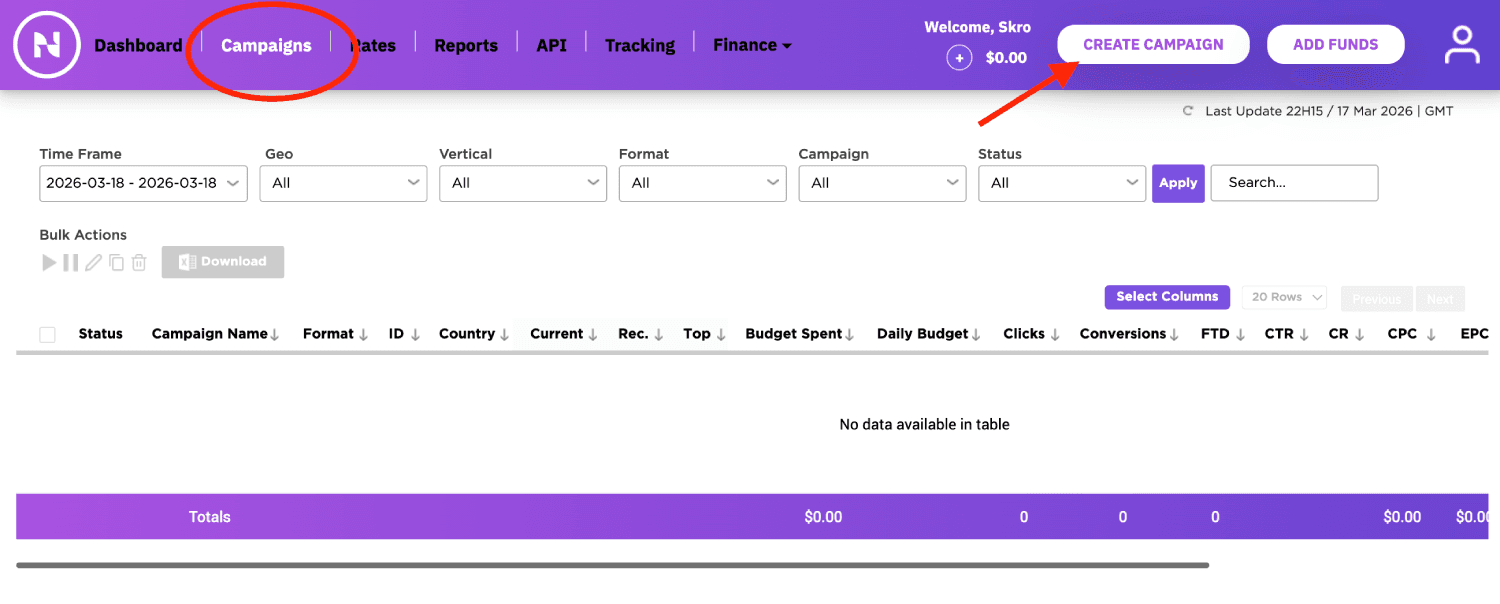Click the refresh icon next to Last Update
The height and width of the screenshot is (604, 1500).
(1188, 111)
